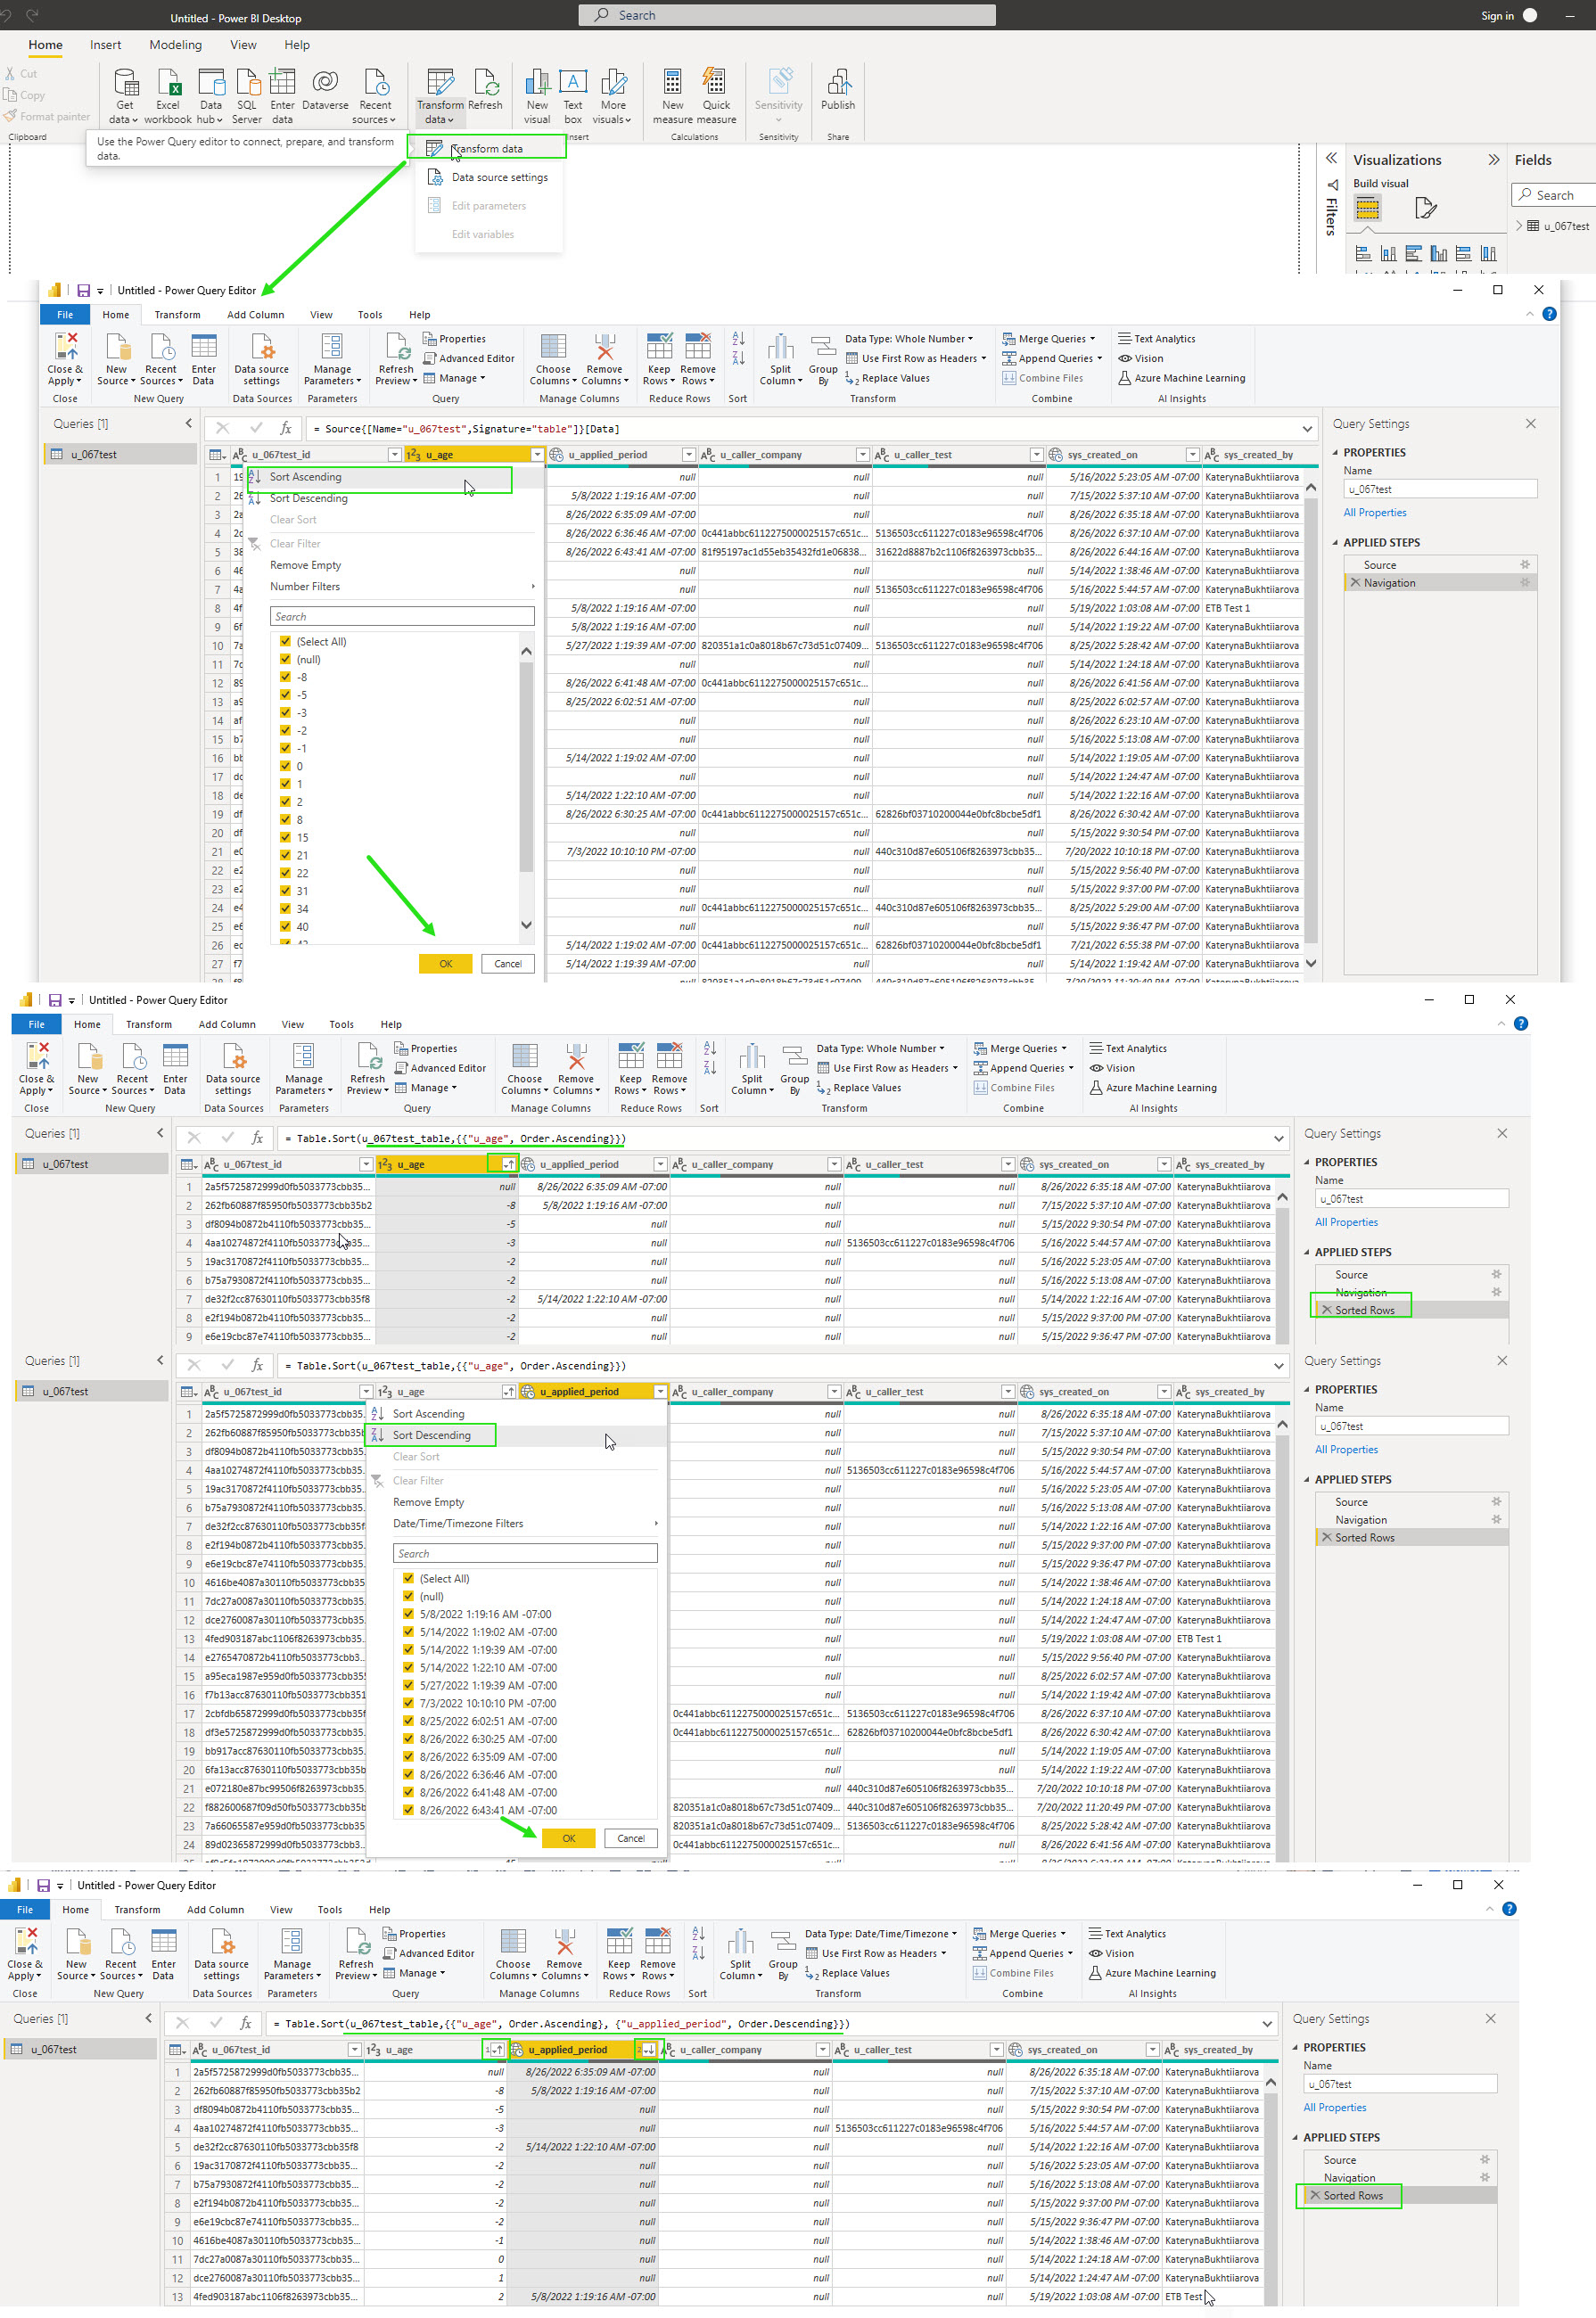Add a New visual
Viewport: 1596px width, 2318px height.
[537, 96]
